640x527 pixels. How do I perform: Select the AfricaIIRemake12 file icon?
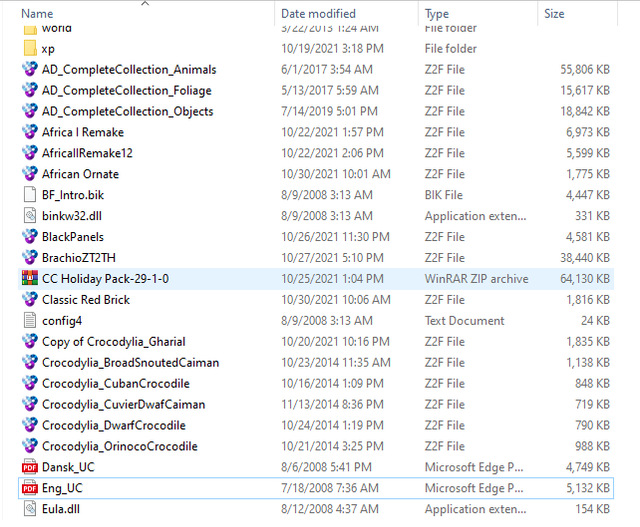[30, 153]
